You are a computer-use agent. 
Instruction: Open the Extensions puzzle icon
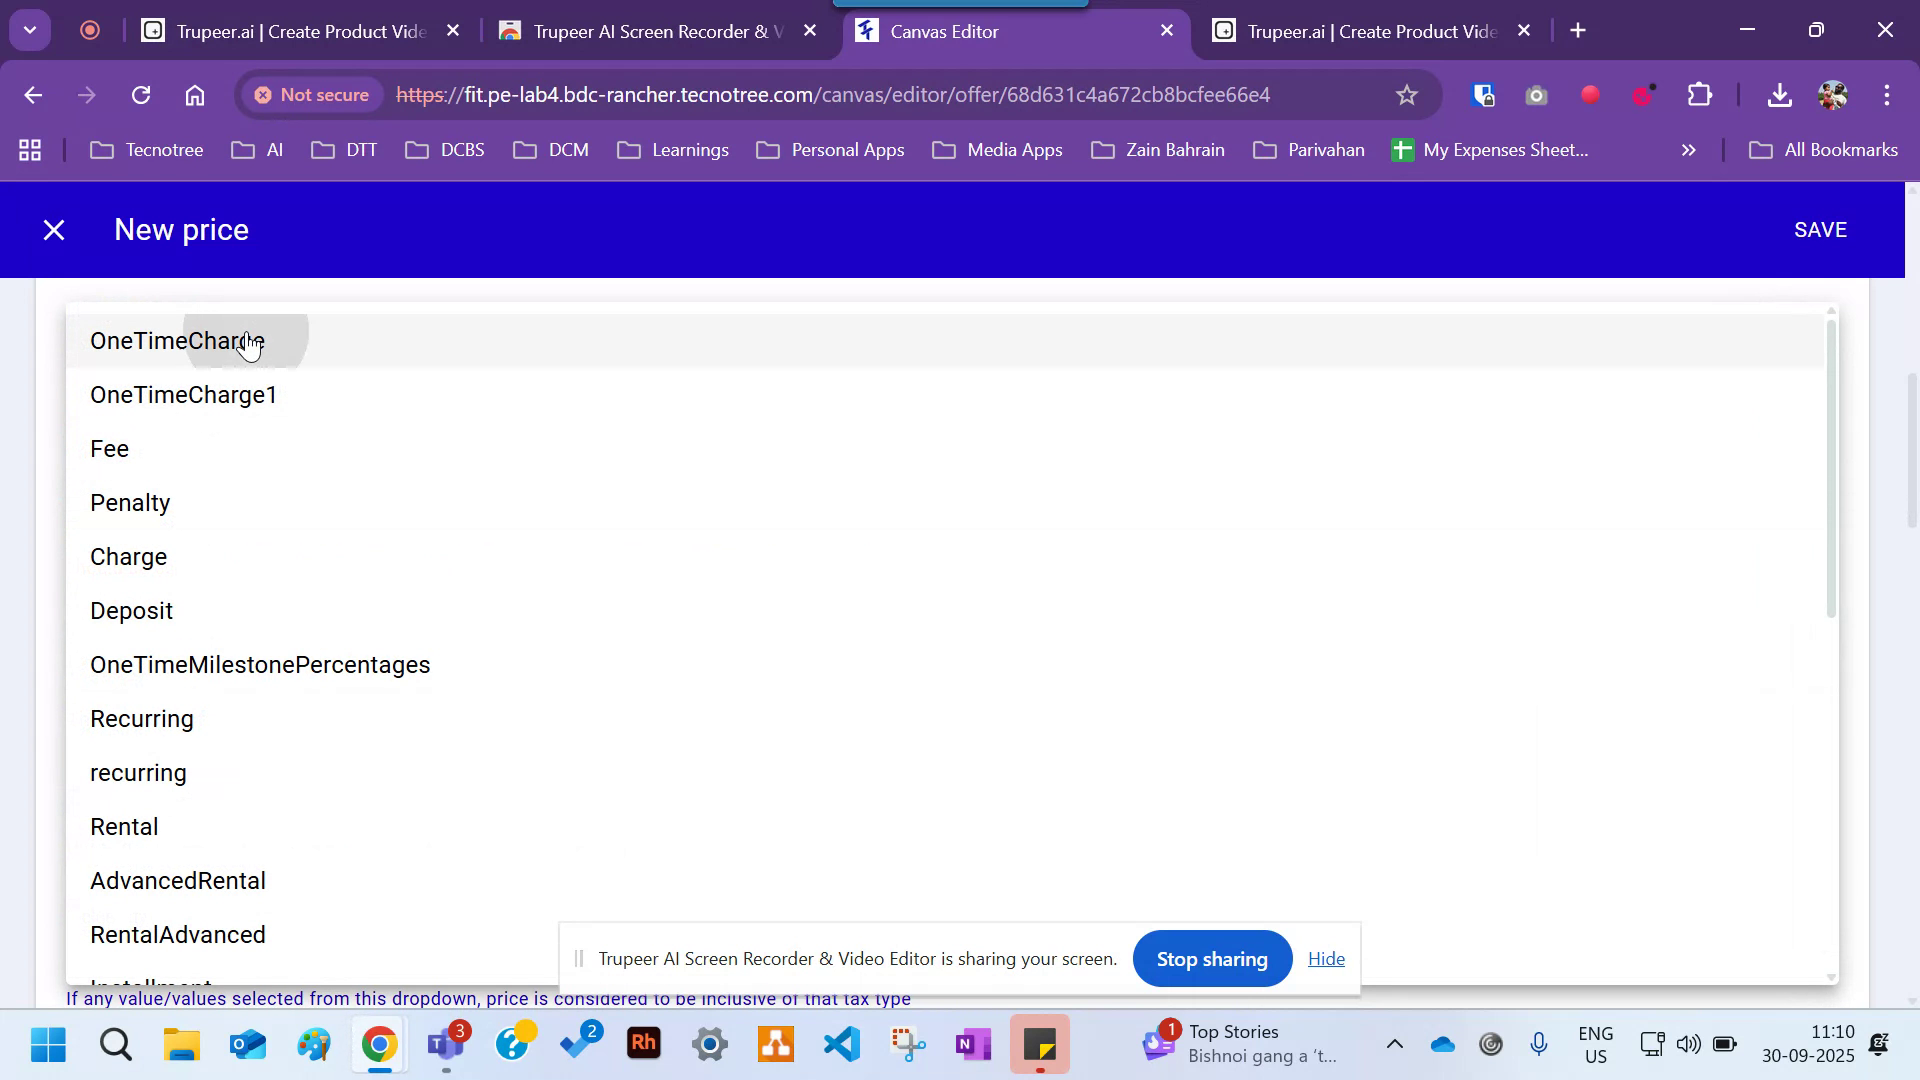pyautogui.click(x=1699, y=95)
